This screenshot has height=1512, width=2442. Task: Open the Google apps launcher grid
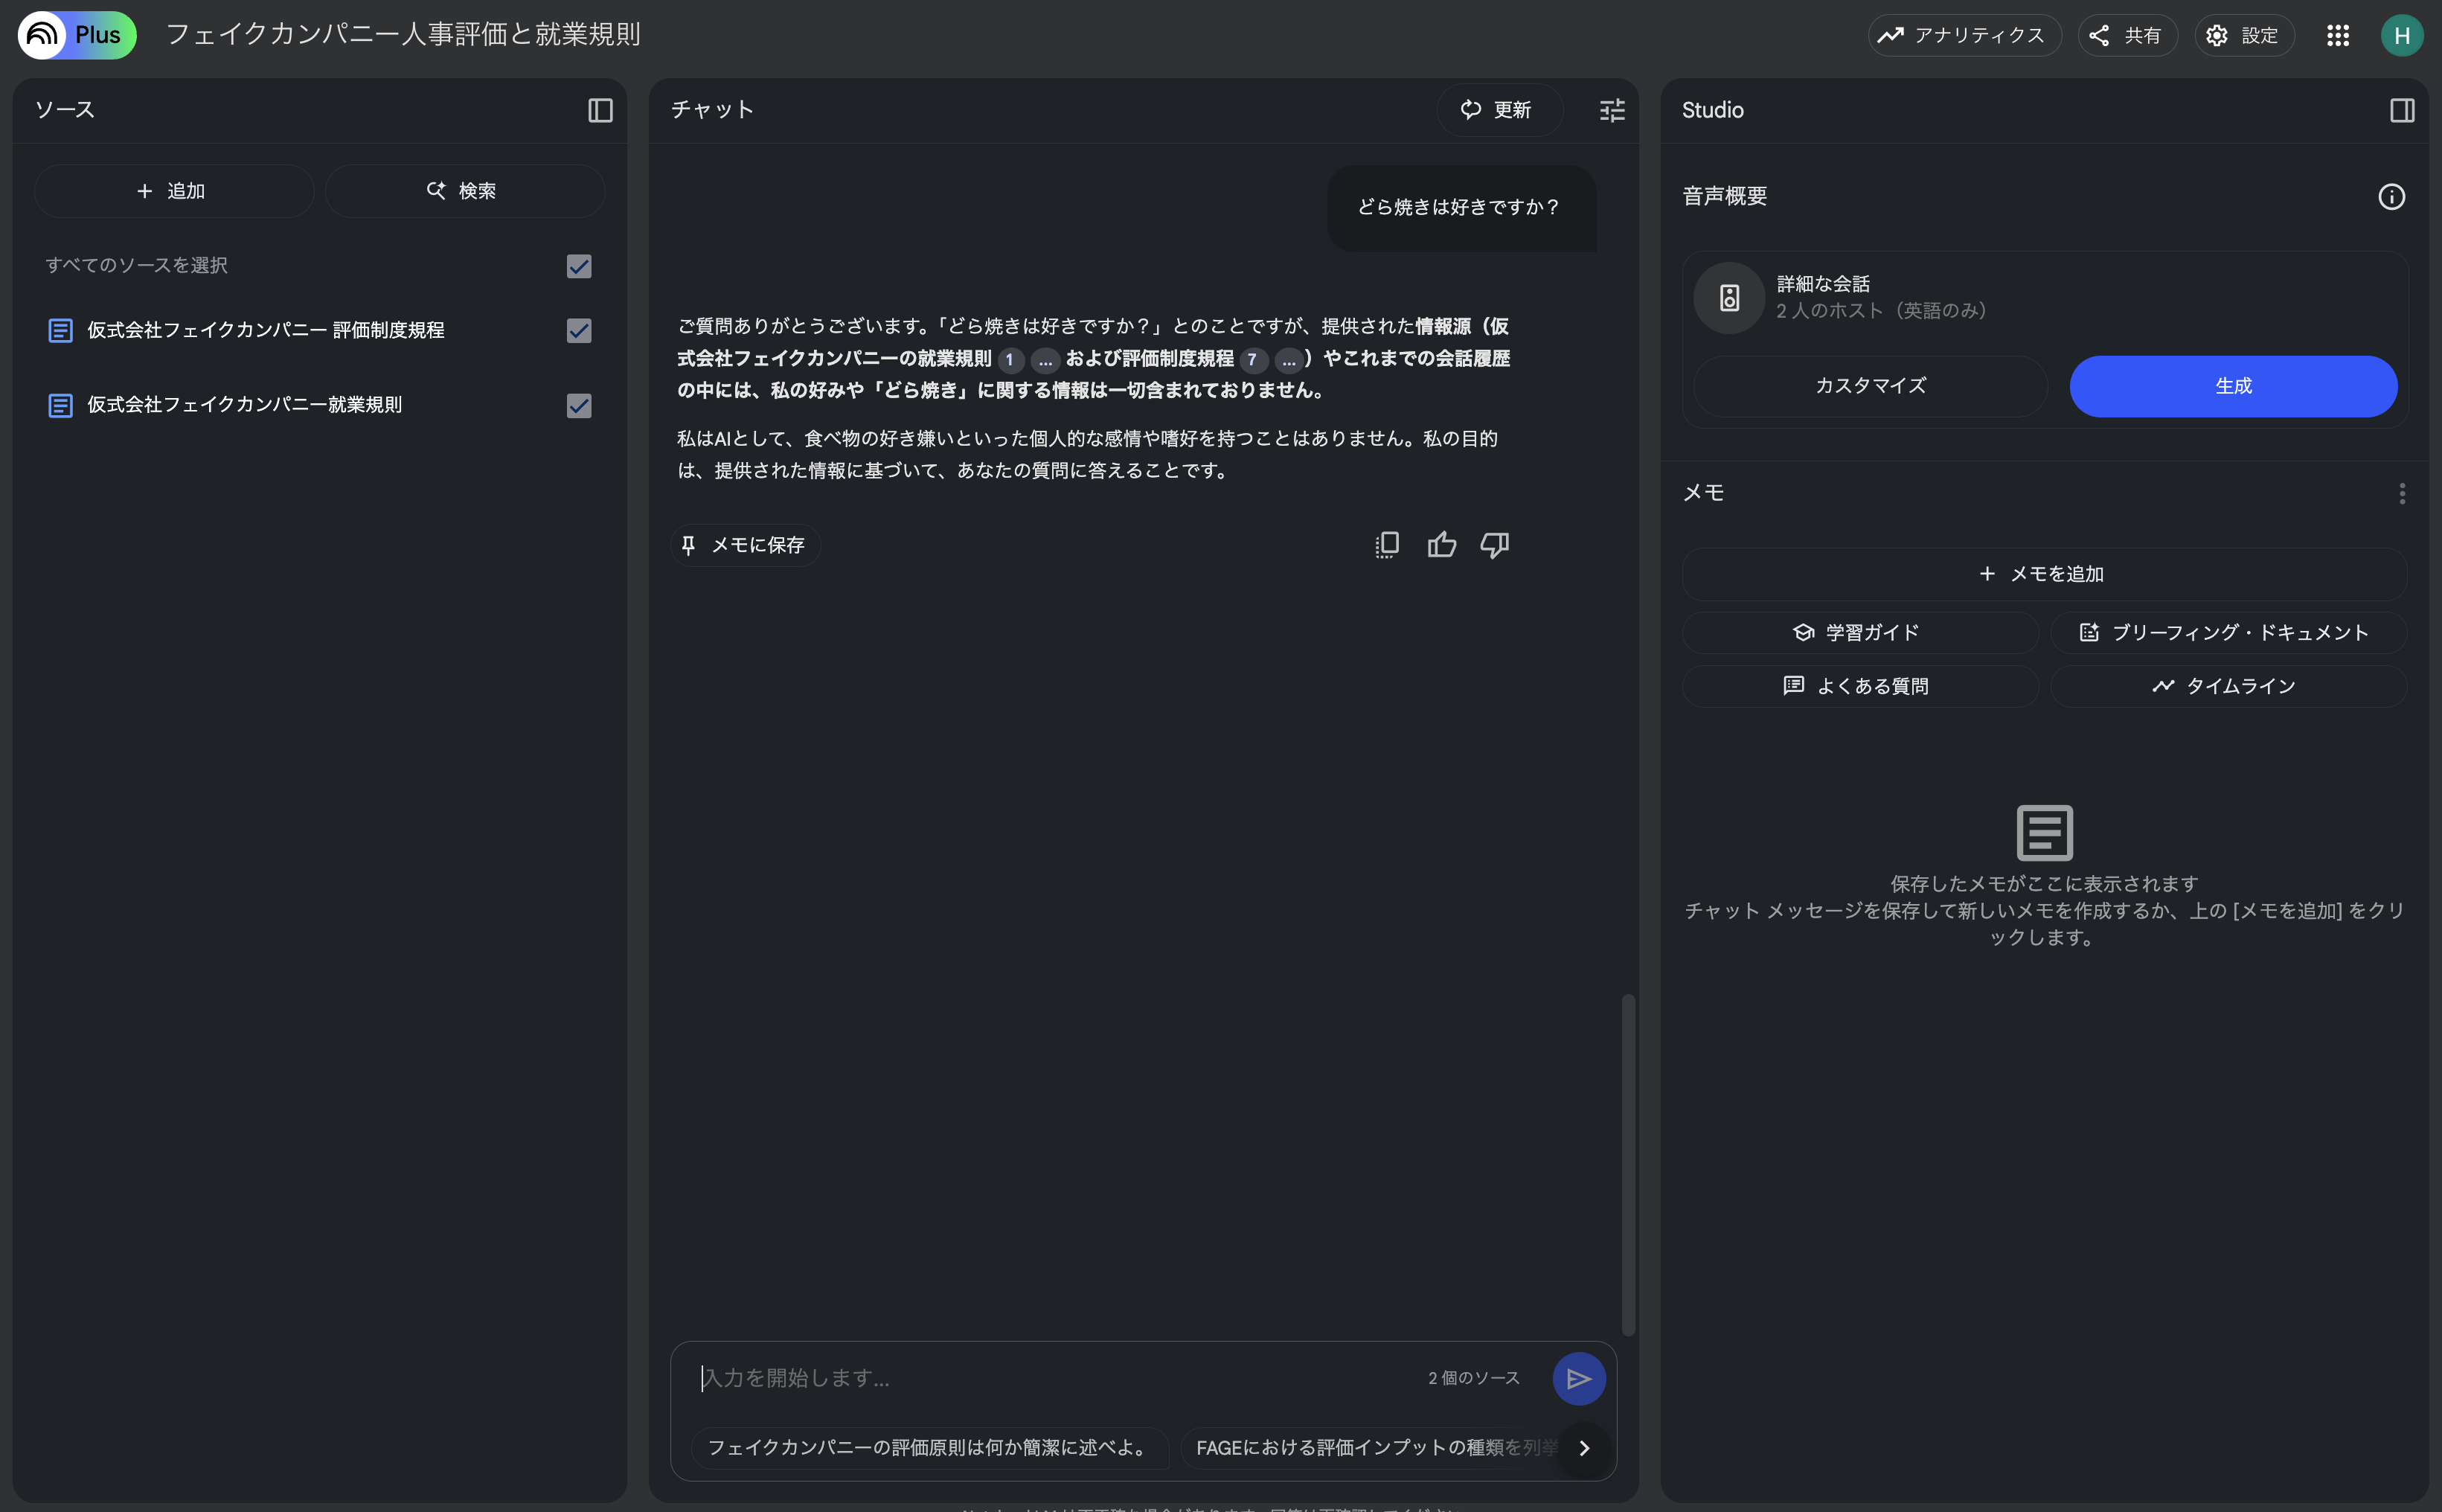(2338, 35)
